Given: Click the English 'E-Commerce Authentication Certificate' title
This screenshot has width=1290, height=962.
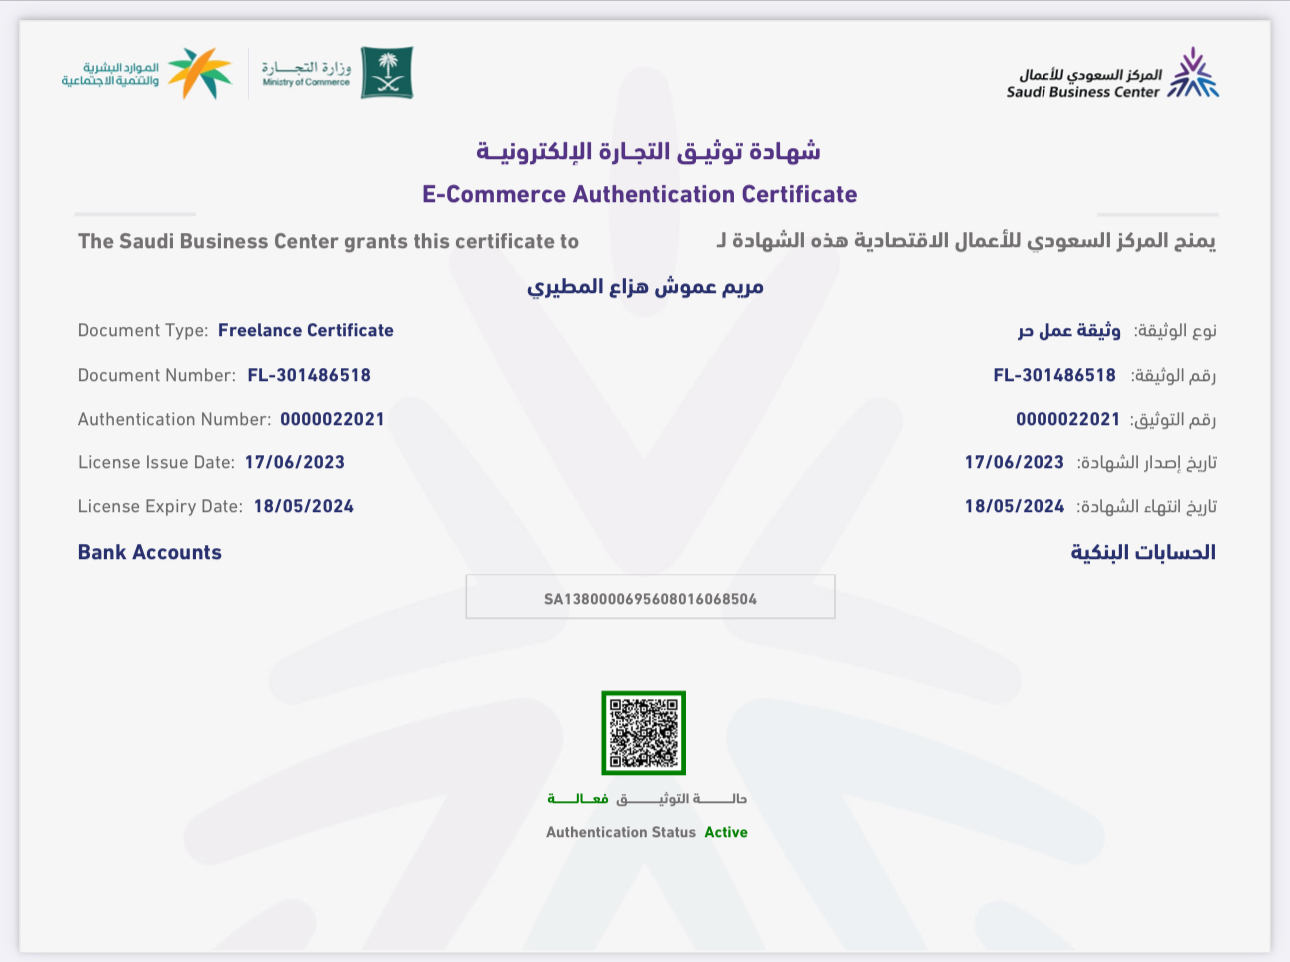Looking at the screenshot, I should (x=639, y=194).
